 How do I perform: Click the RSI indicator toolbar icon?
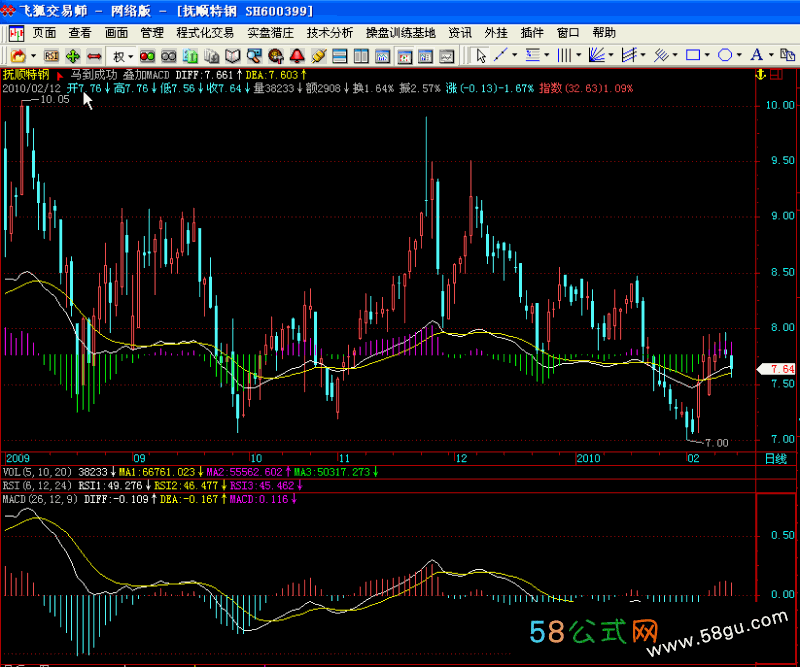tap(51, 56)
